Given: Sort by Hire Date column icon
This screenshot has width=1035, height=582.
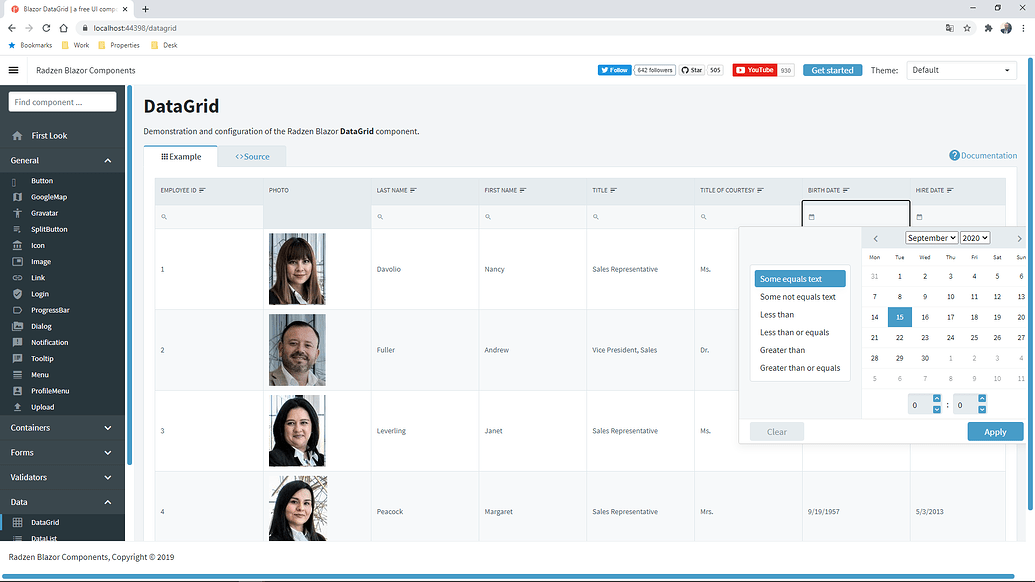Looking at the screenshot, I should coord(950,190).
